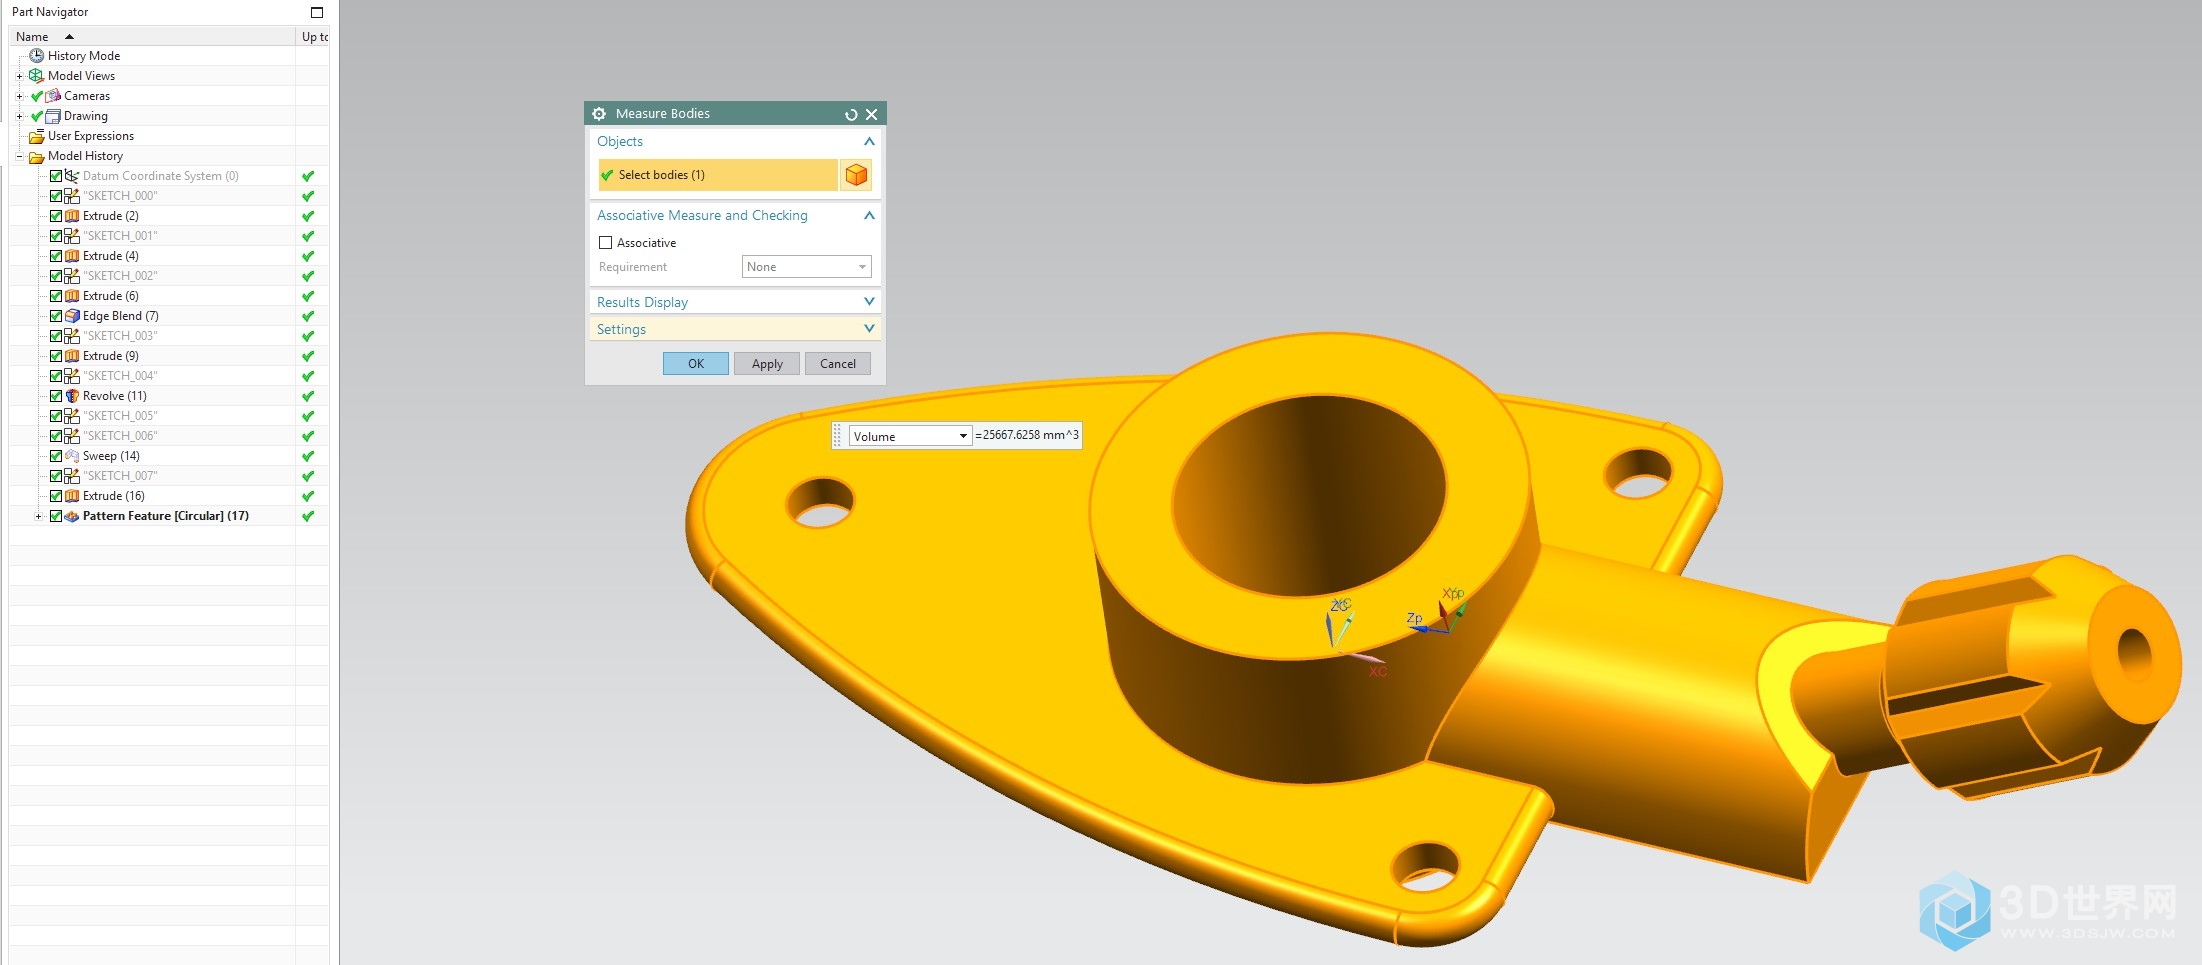The image size is (2202, 965).
Task: Click the Revolve (11) up-to-date checkmark
Action: click(308, 396)
